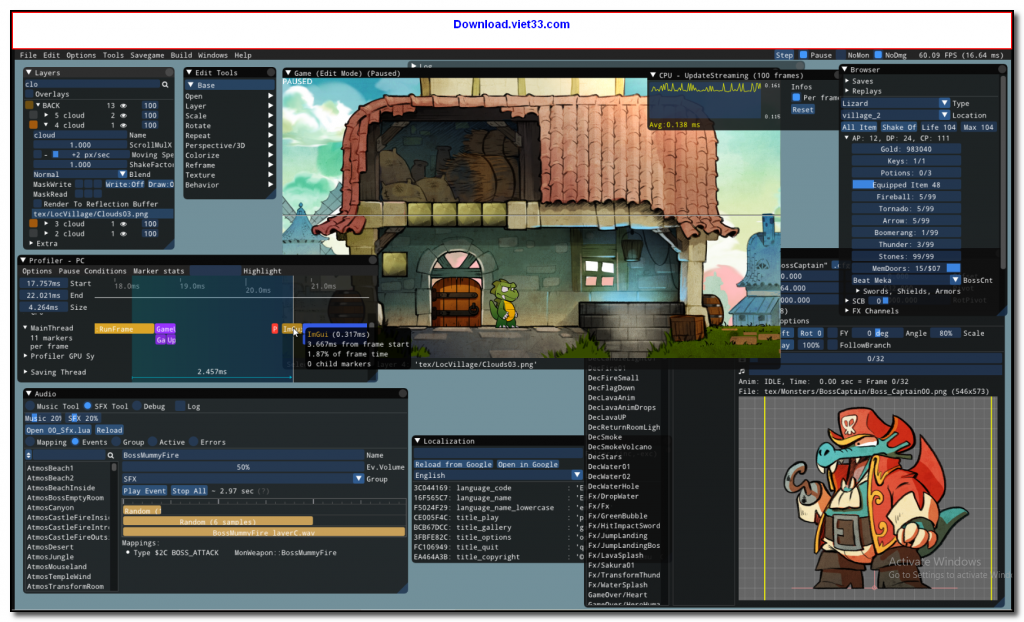The width and height of the screenshot is (1024, 622).
Task: Toggle visibility eye of 5 cloud layer
Action: click(123, 115)
